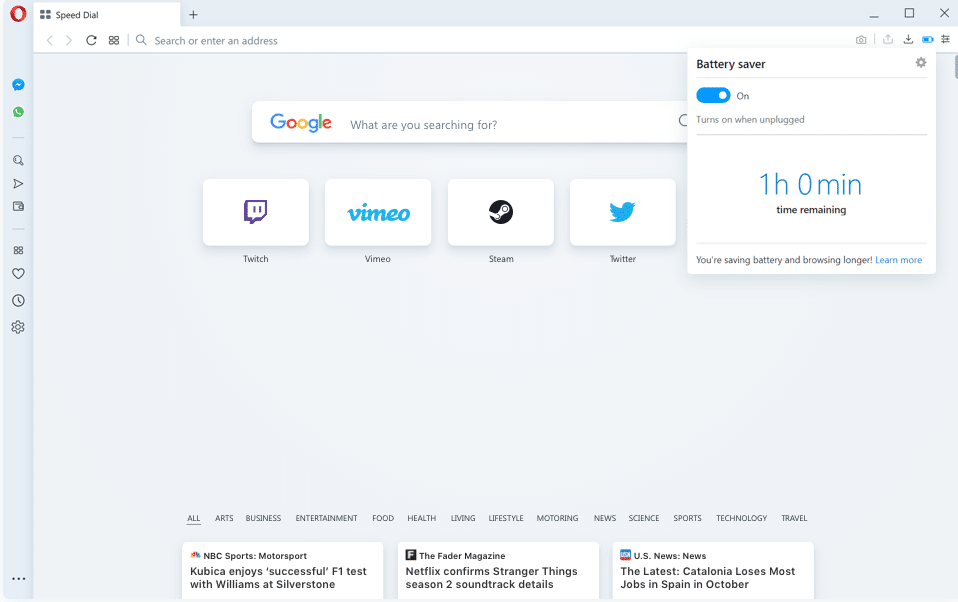Open the Easy Setup sliders icon
This screenshot has width=958, height=602.
(945, 39)
